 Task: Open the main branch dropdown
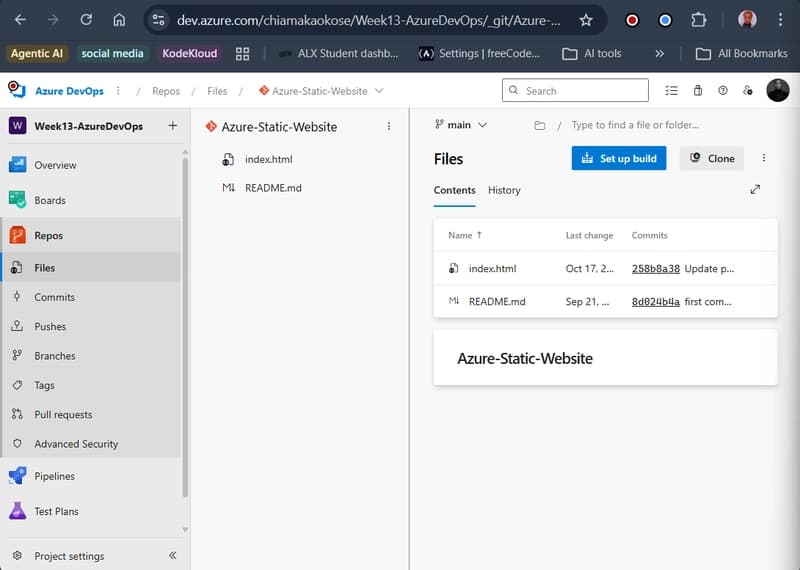tap(461, 125)
